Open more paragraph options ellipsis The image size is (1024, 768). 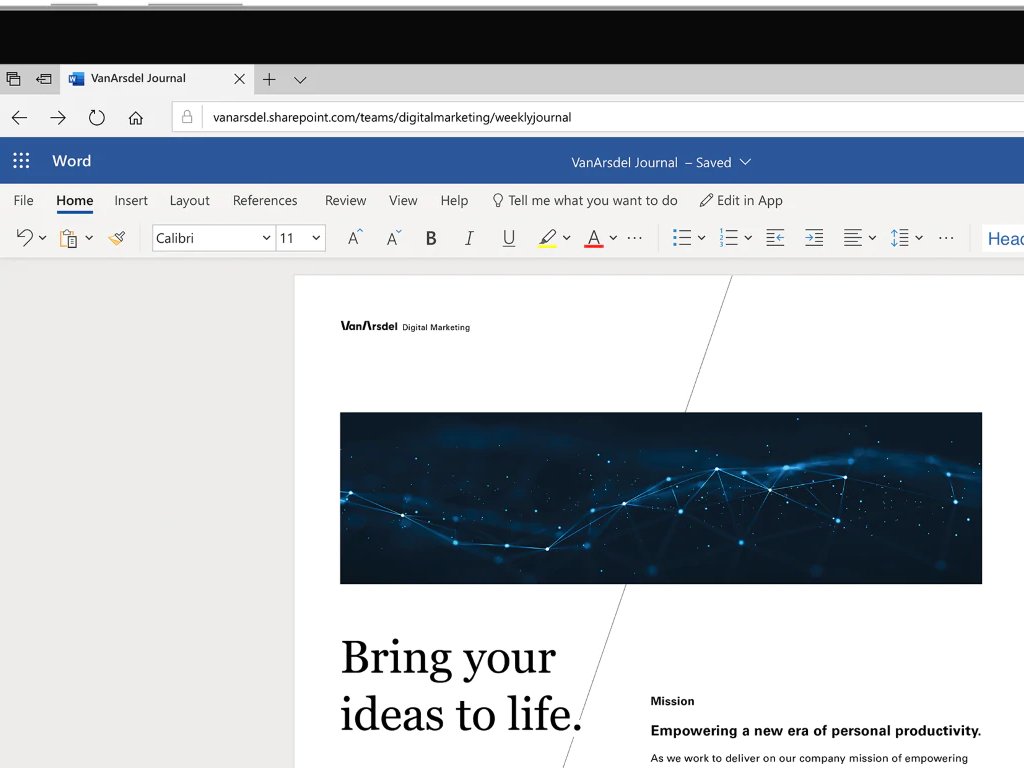pyautogui.click(x=946, y=238)
